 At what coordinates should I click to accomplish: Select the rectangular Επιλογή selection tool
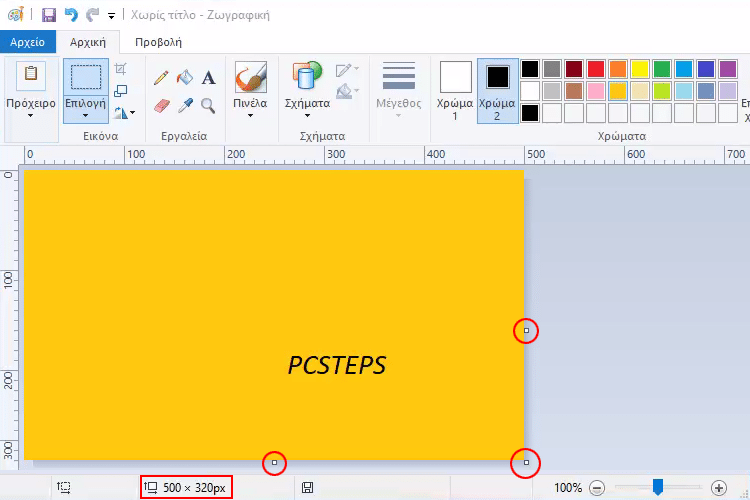[86, 77]
